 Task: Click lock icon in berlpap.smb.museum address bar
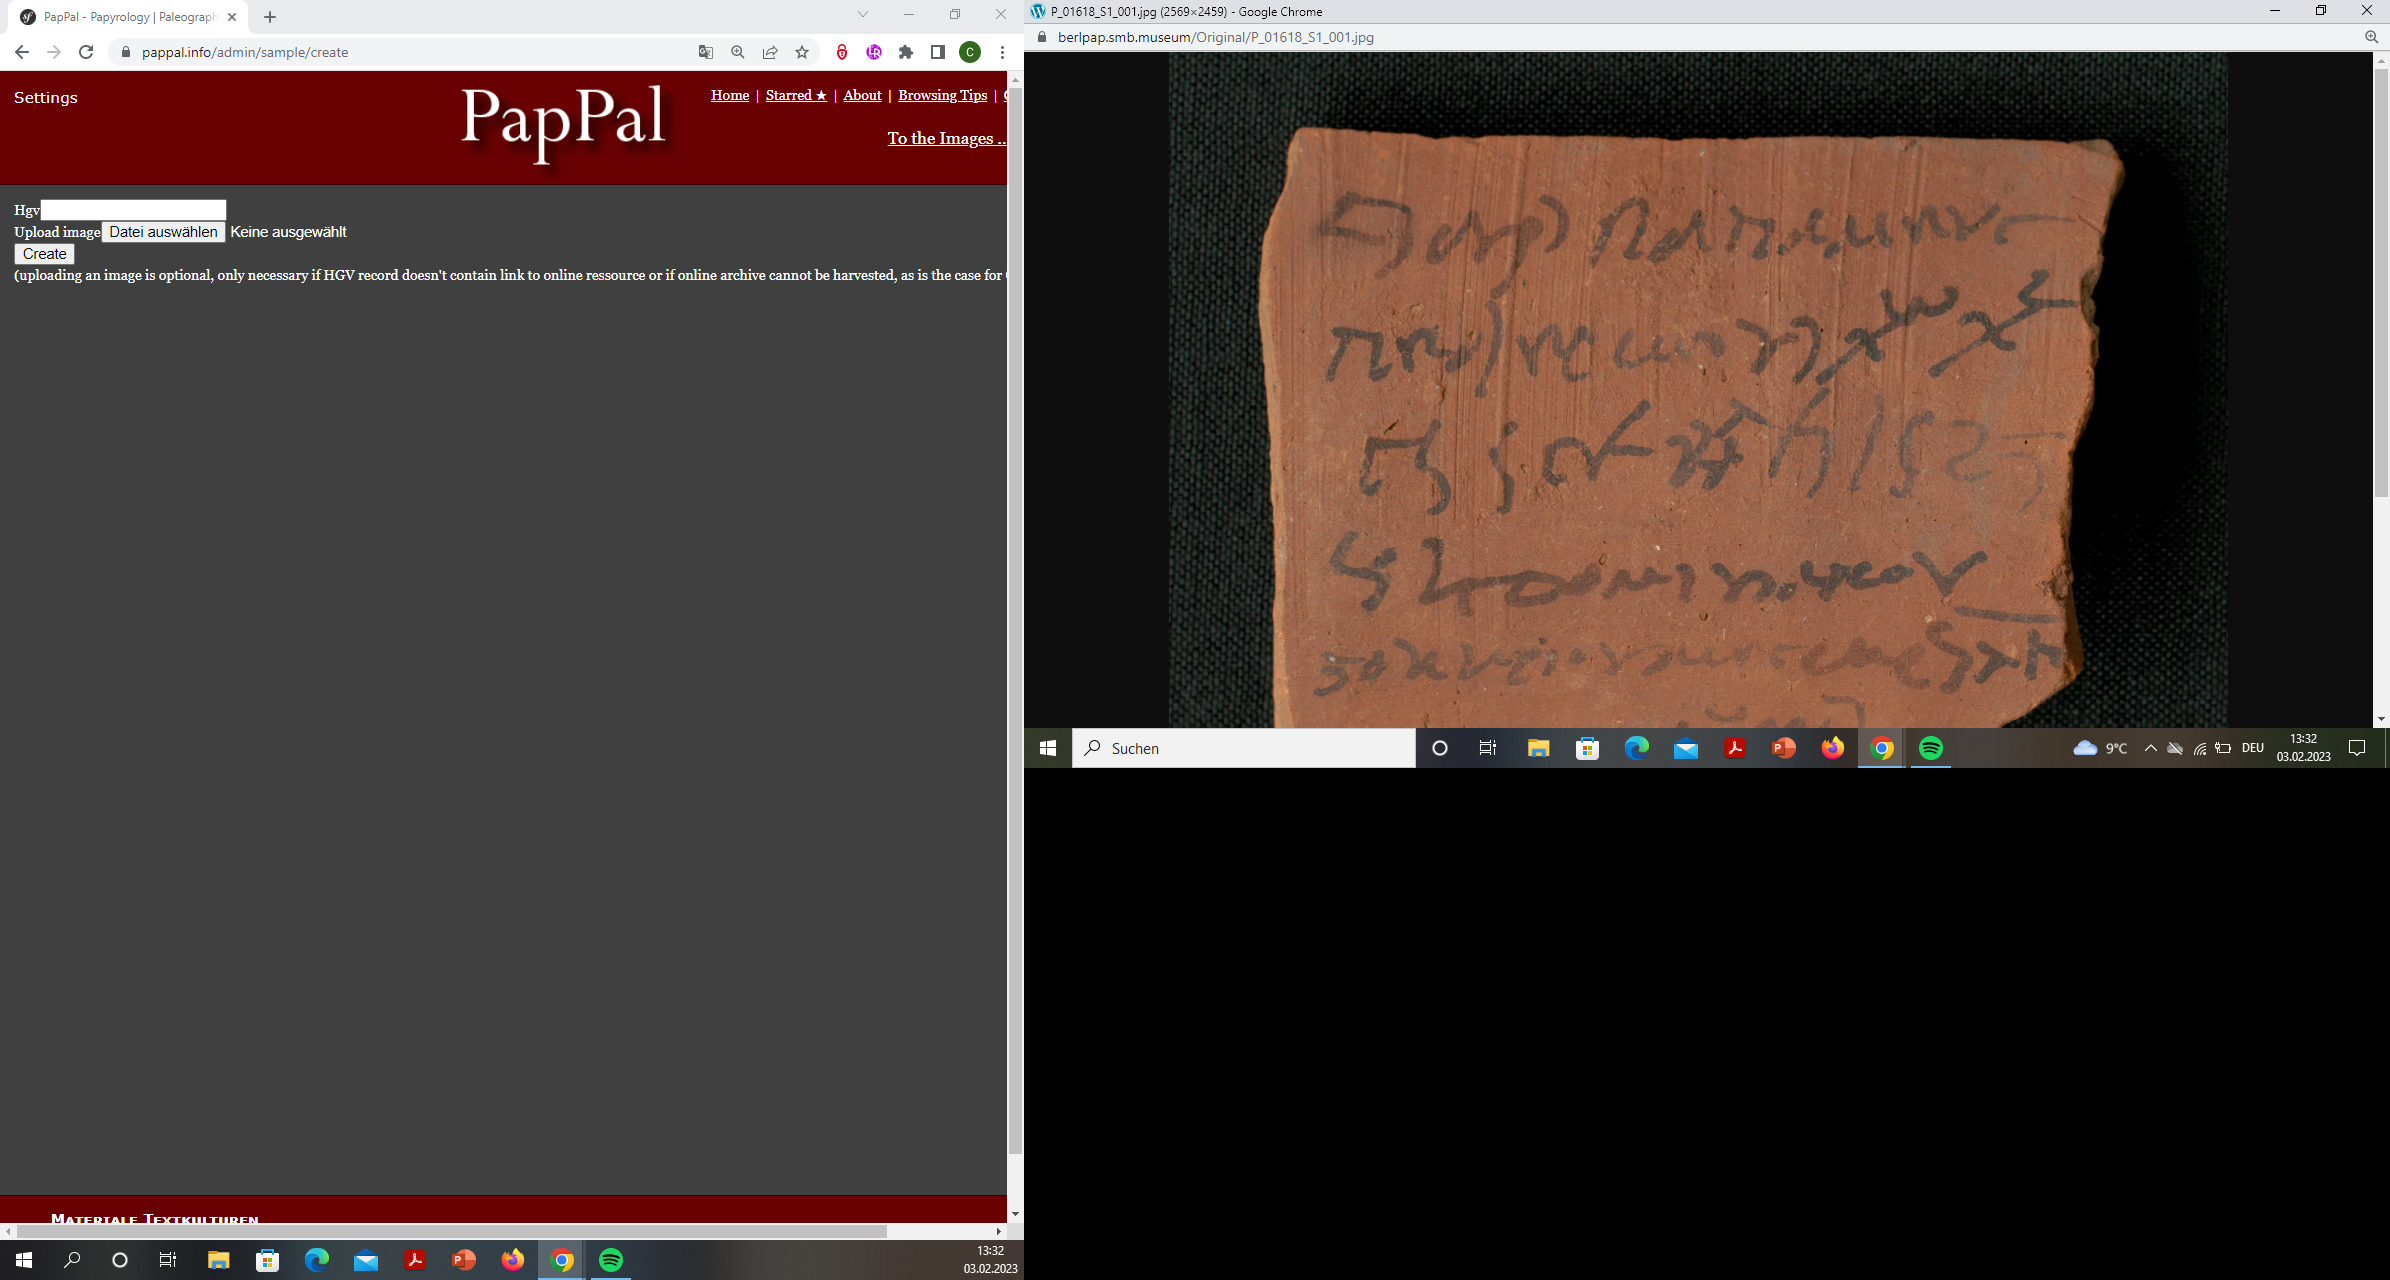click(x=1042, y=37)
